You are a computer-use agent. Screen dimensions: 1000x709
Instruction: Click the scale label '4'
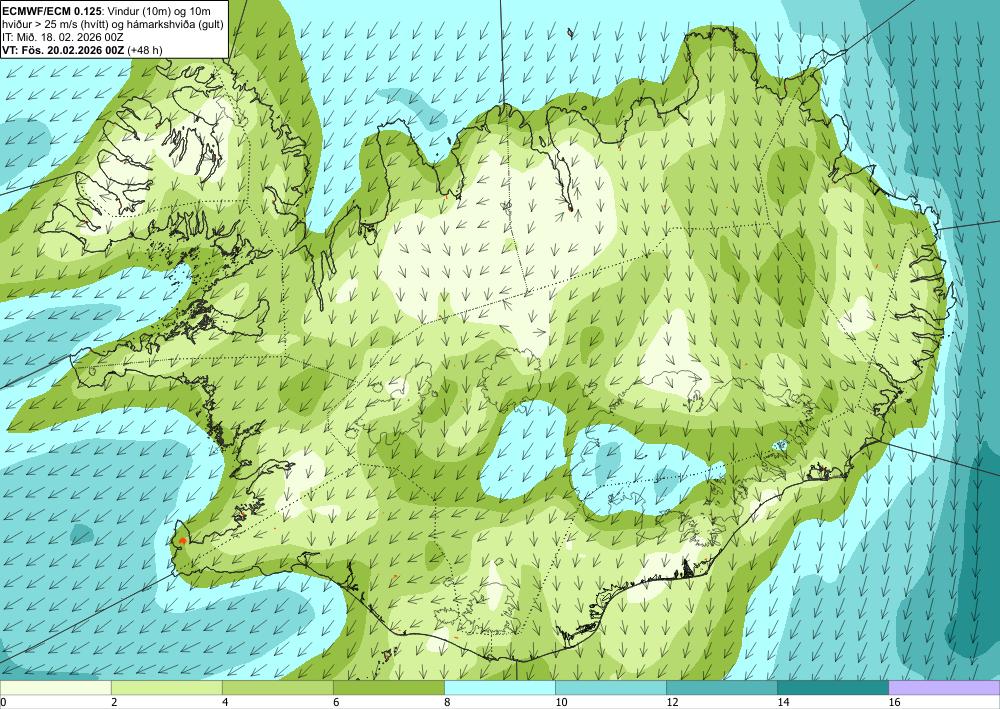pyautogui.click(x=225, y=702)
